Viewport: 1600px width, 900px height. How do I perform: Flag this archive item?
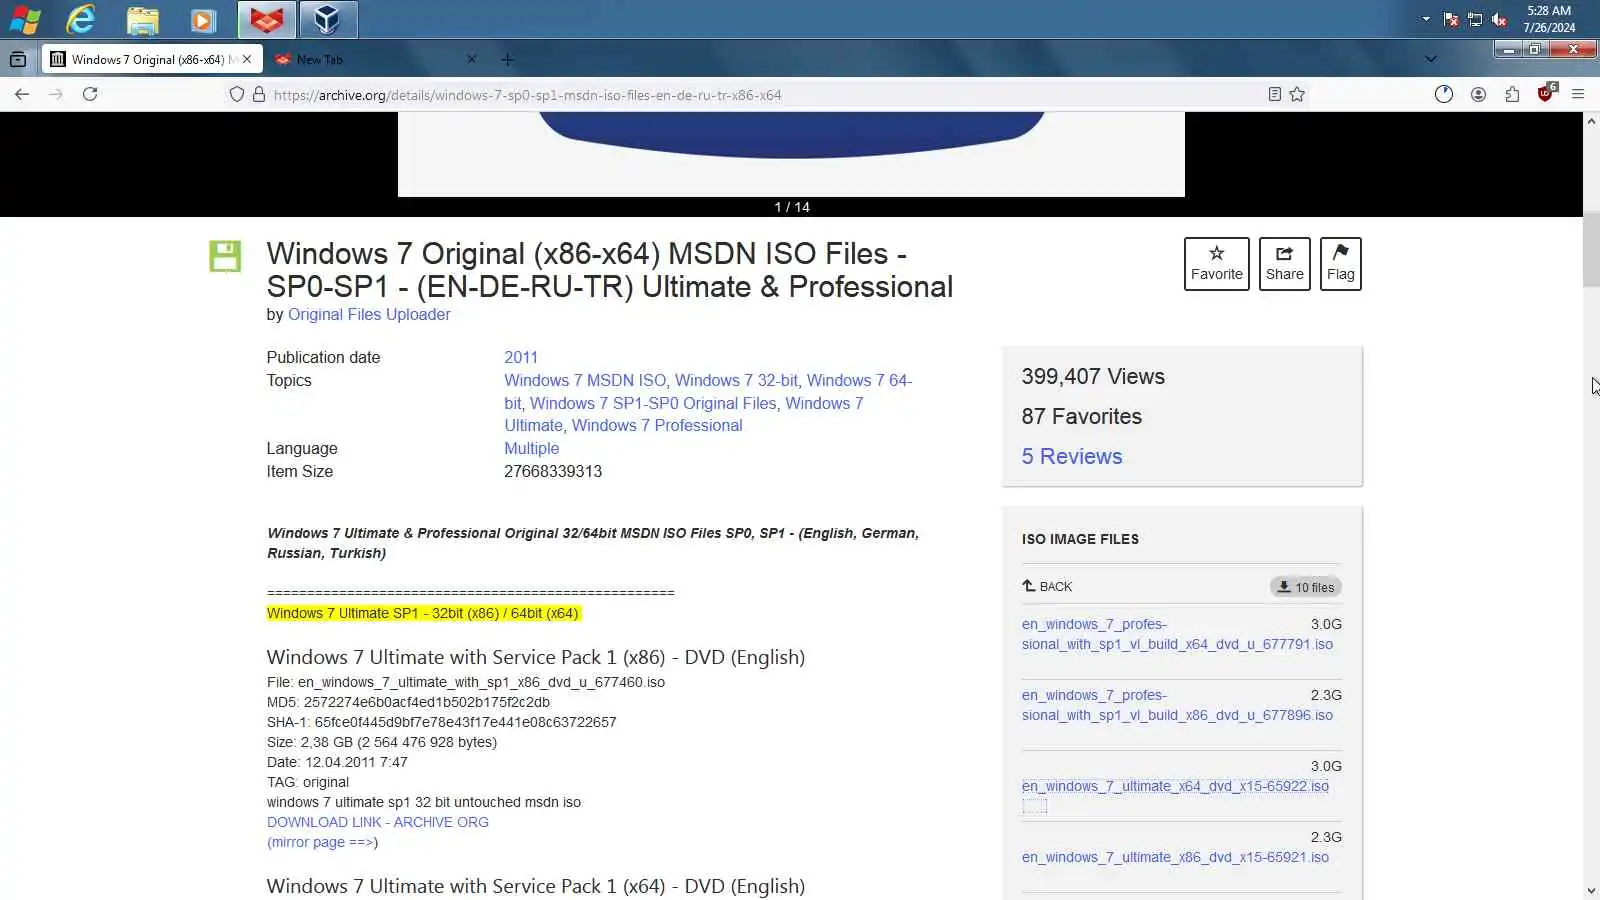pos(1341,264)
